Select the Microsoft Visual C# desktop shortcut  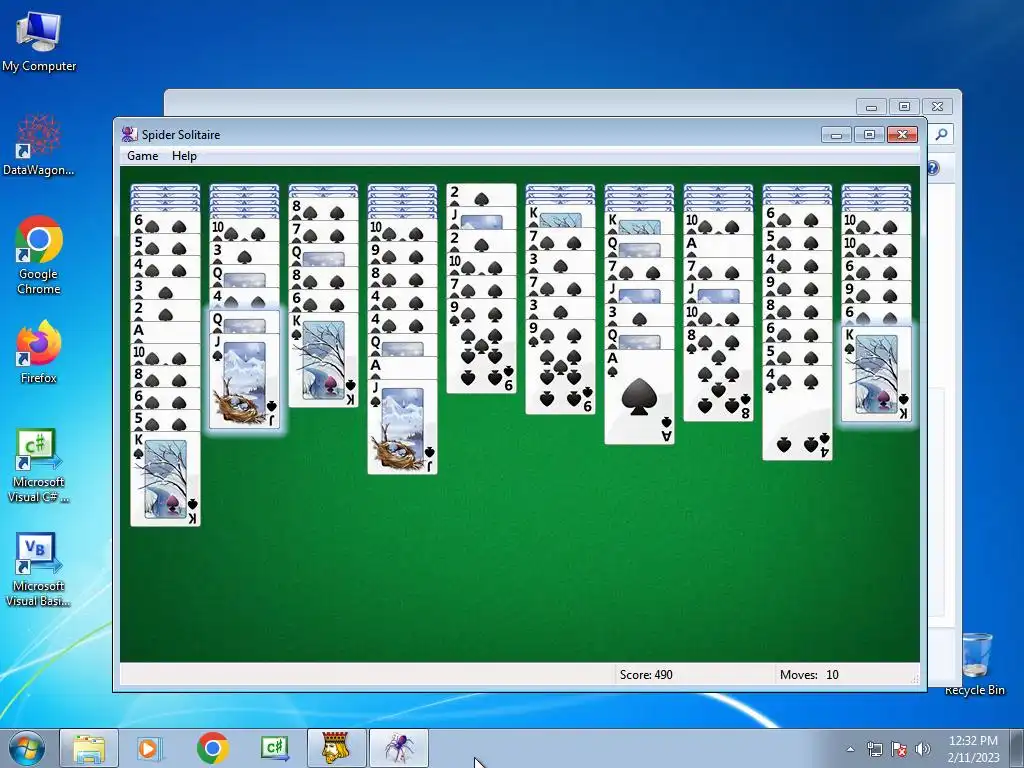(39, 466)
